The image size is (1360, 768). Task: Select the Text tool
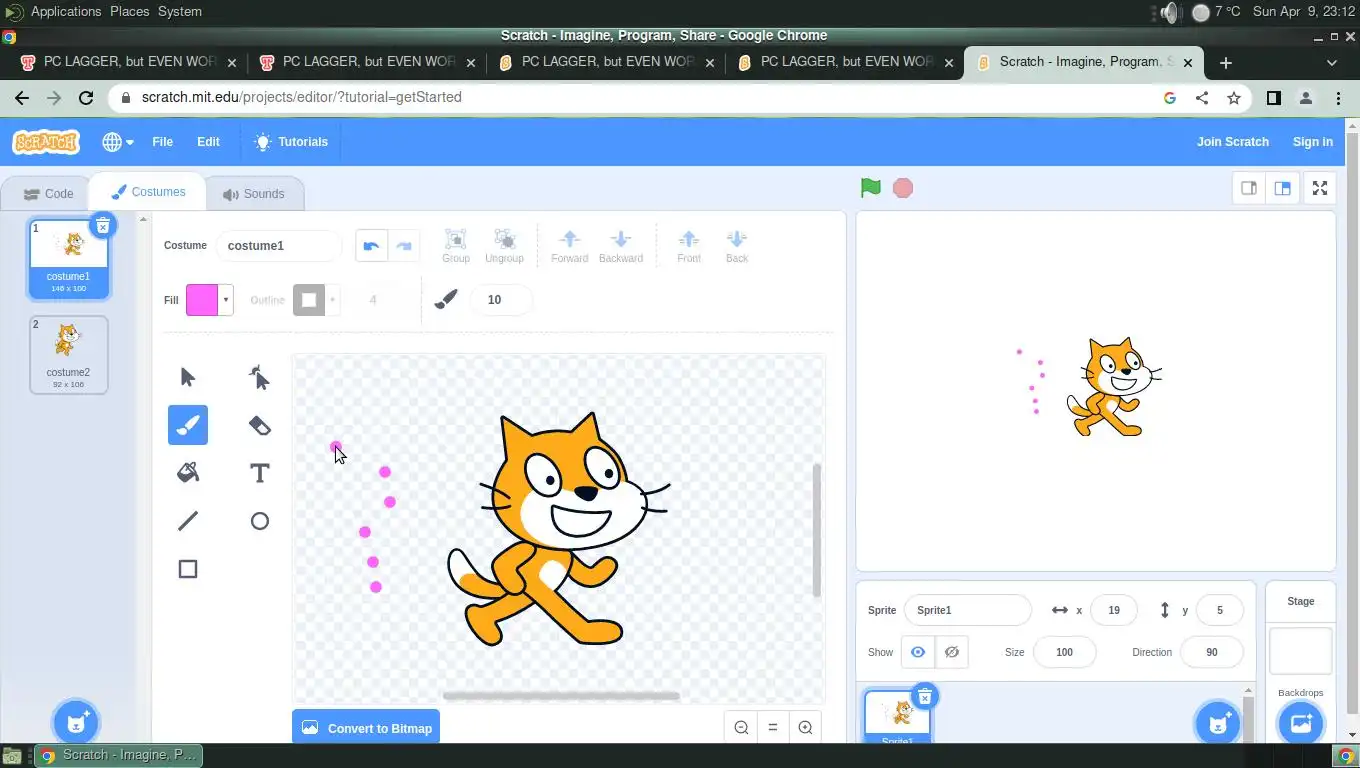[259, 473]
